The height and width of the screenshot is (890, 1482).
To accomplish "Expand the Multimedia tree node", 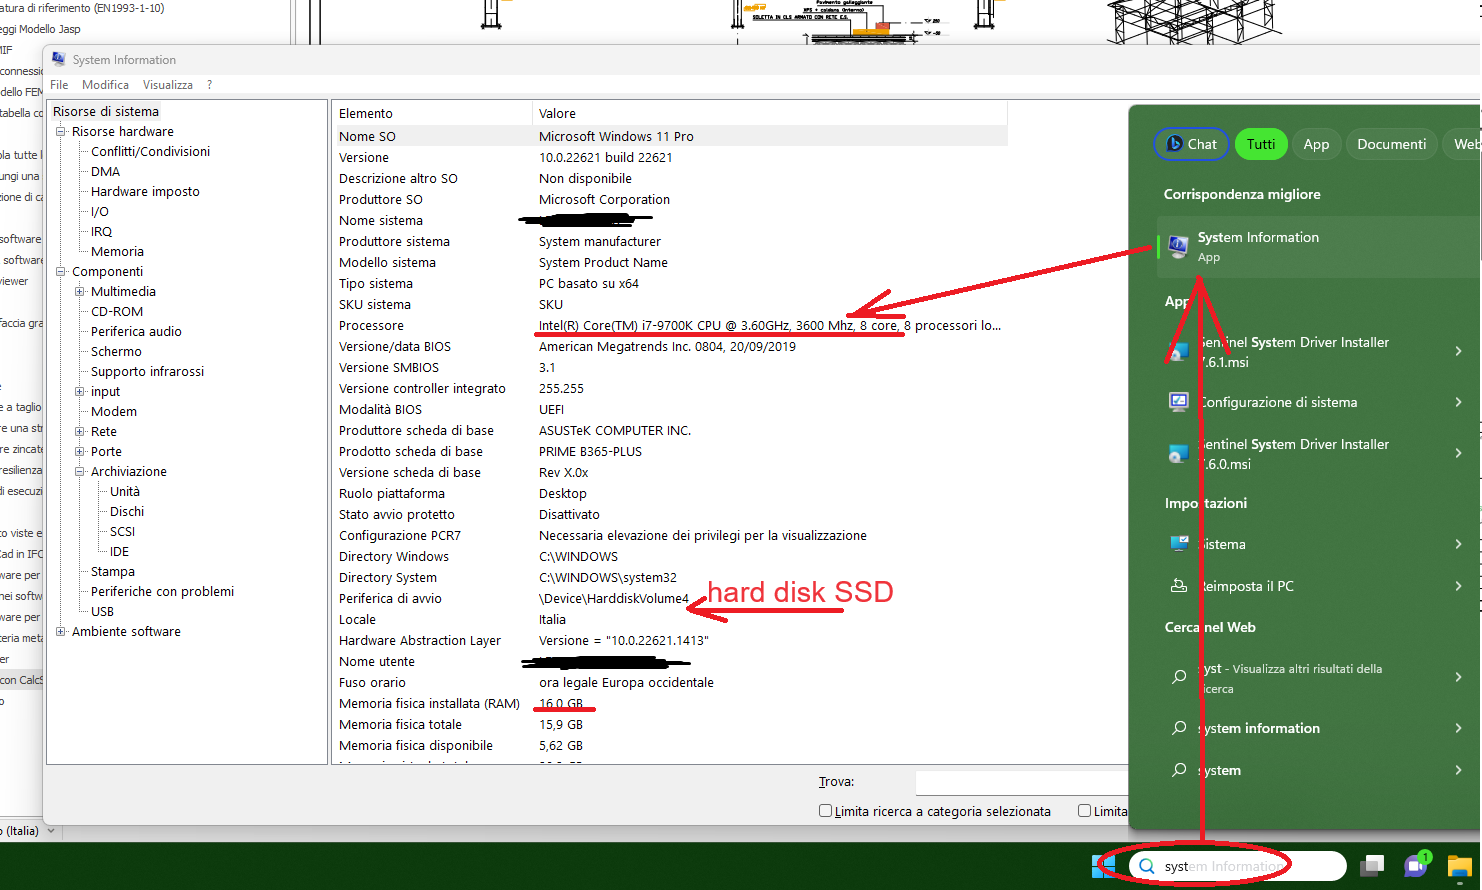I will [80, 292].
